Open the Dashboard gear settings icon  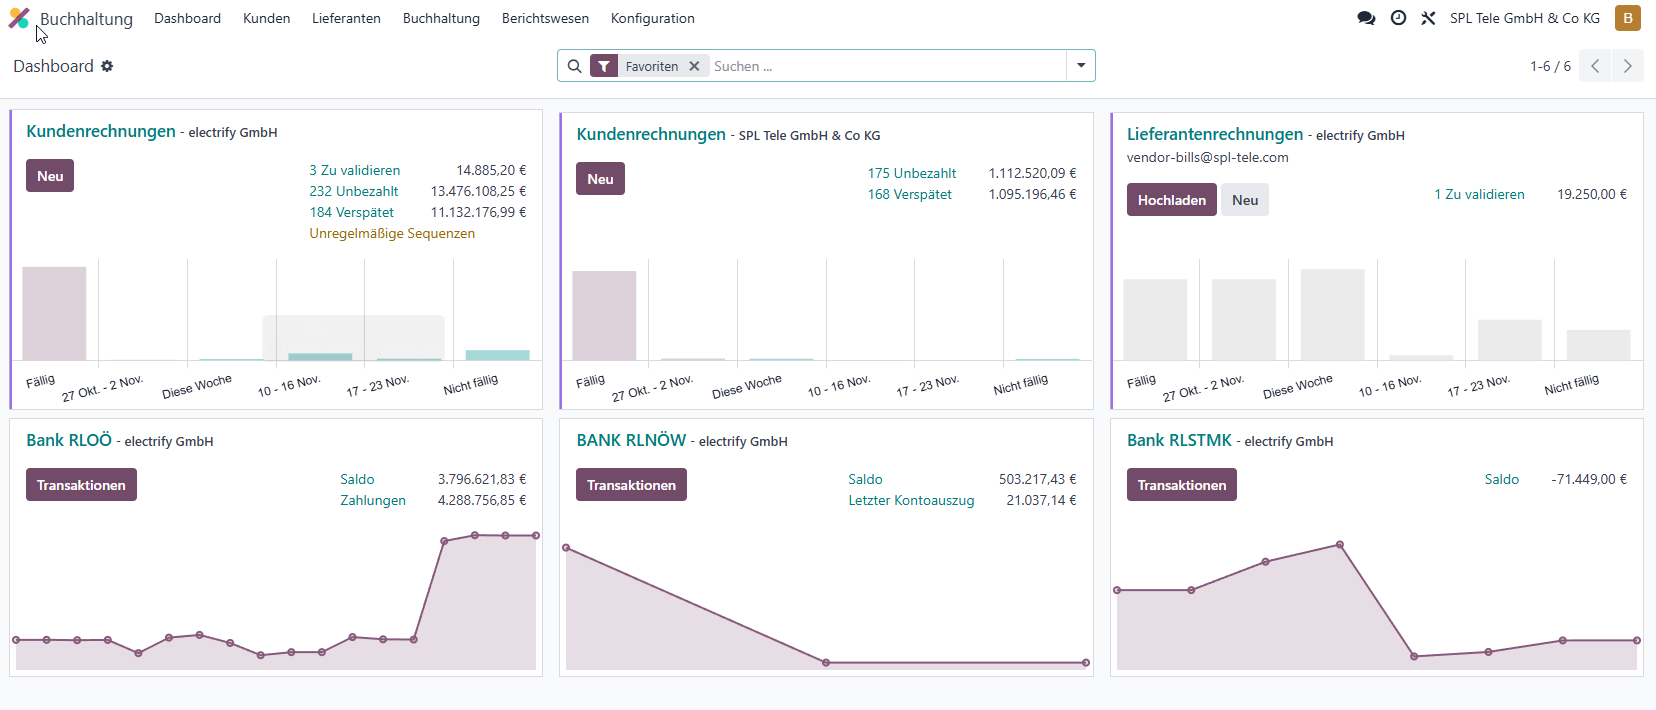(107, 66)
